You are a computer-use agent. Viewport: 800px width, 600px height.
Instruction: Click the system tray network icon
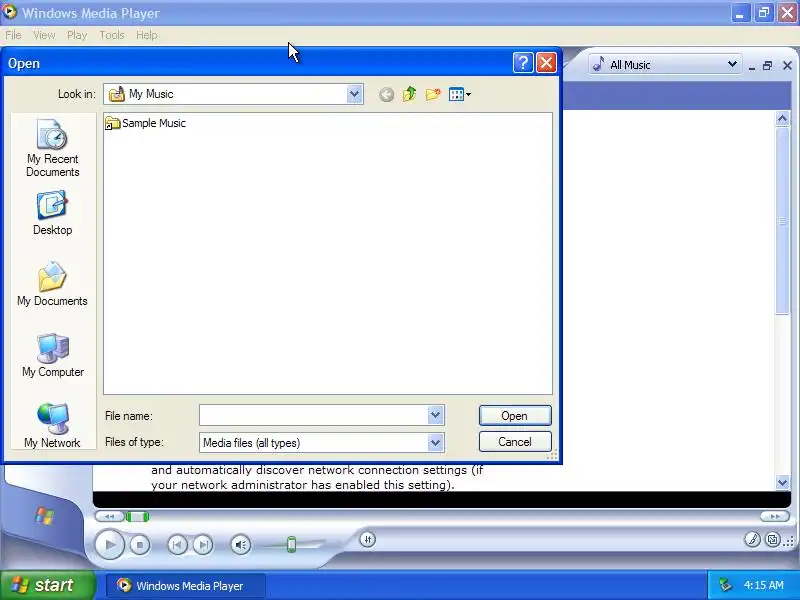(x=726, y=585)
